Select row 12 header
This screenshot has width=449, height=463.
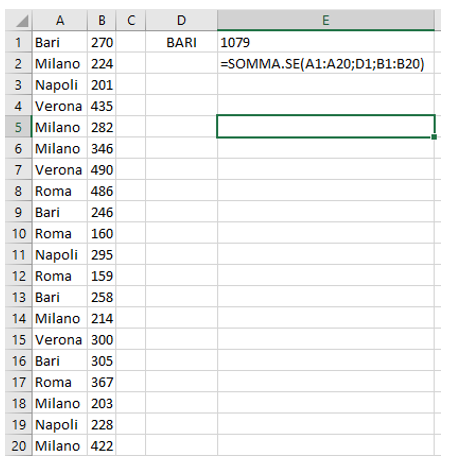click(x=19, y=276)
